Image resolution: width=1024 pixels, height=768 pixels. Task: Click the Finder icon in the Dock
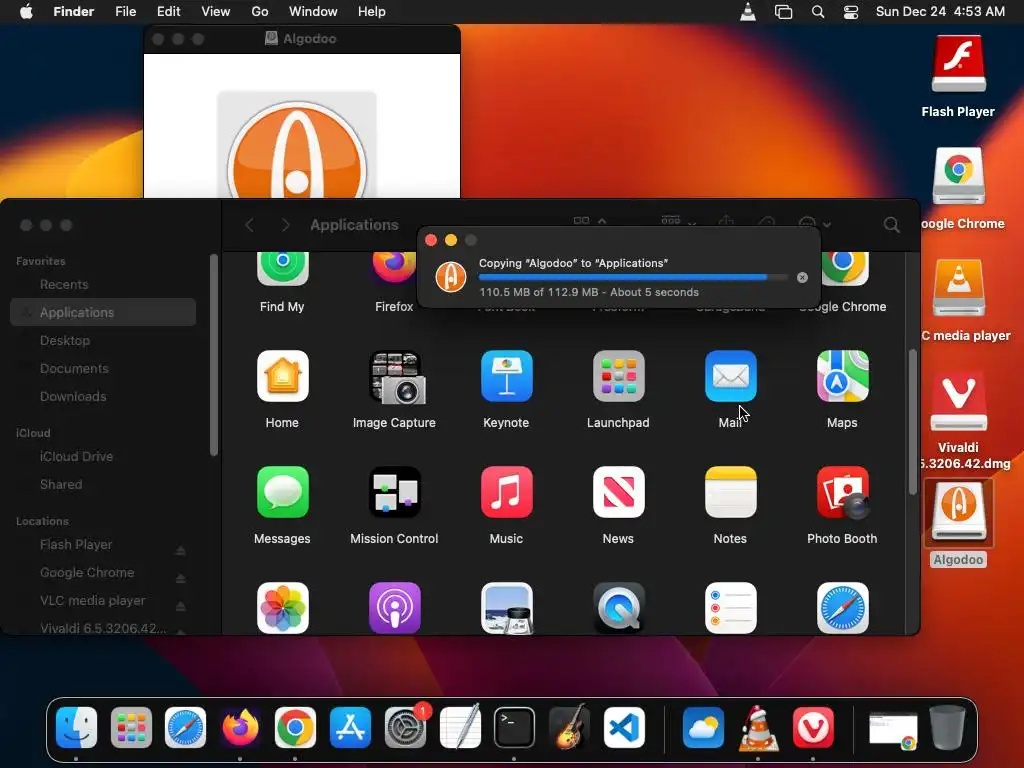pyautogui.click(x=76, y=728)
